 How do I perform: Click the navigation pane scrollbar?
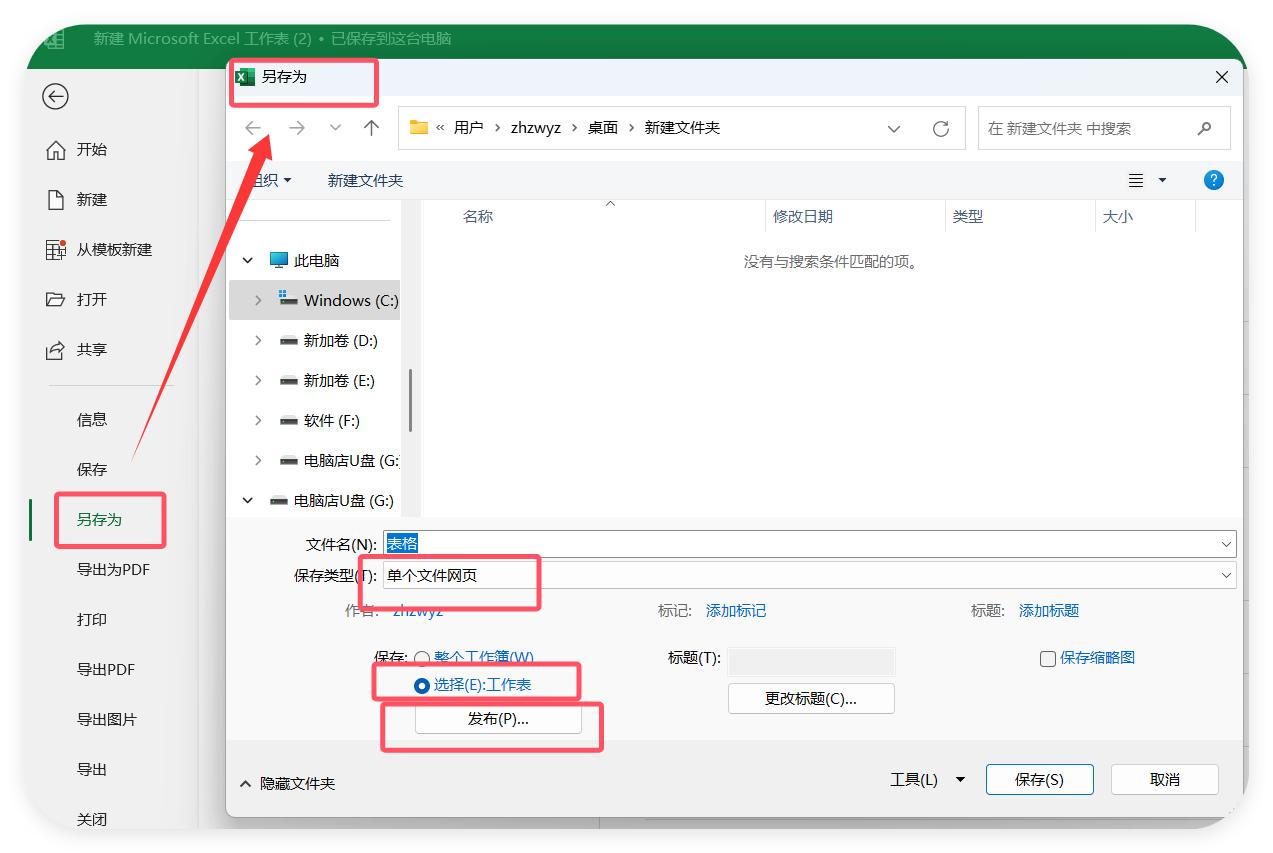pyautogui.click(x=411, y=400)
